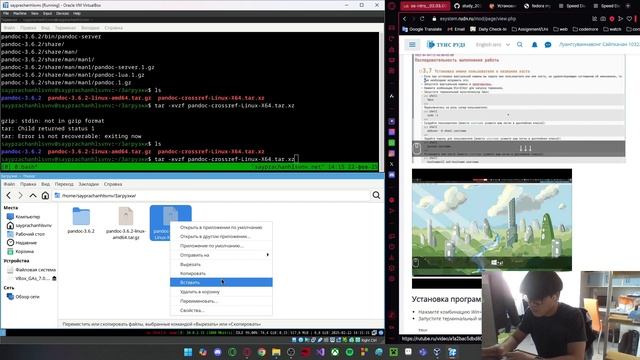The image size is (640, 360).
Task: Open the messages chat bubble icon
Action: pos(548,44)
